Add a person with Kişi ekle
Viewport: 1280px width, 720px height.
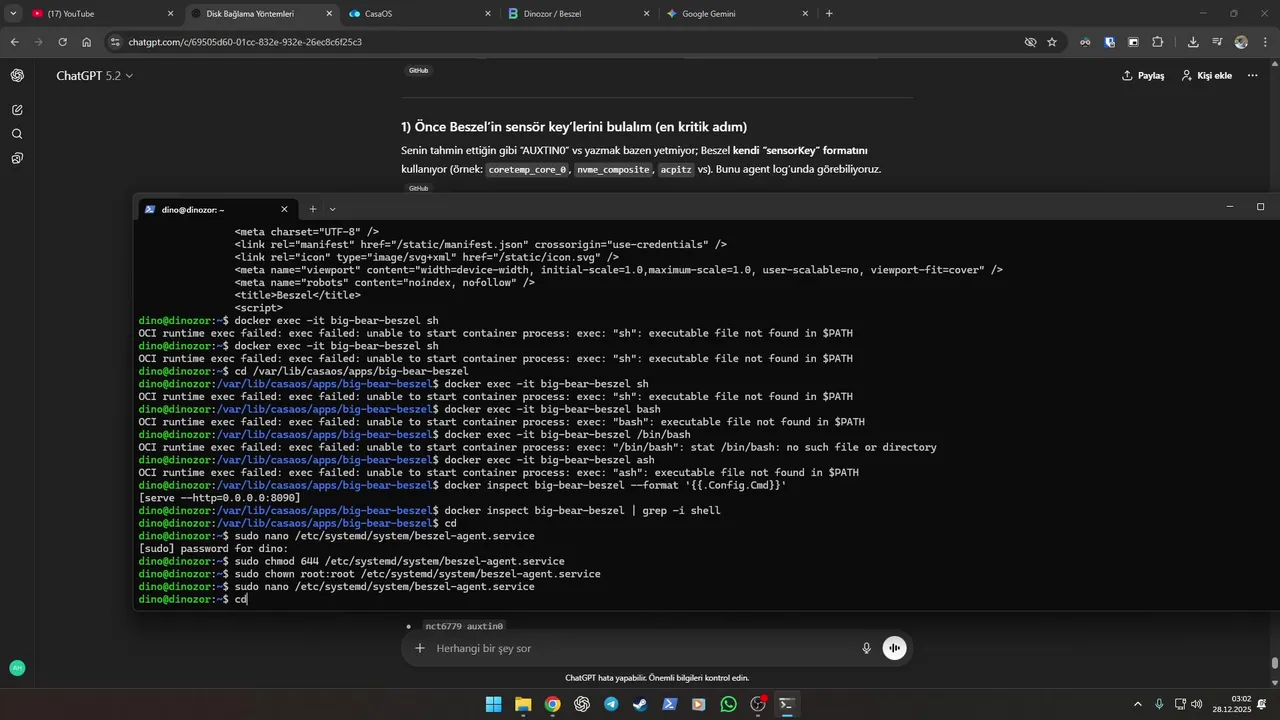[1207, 76]
